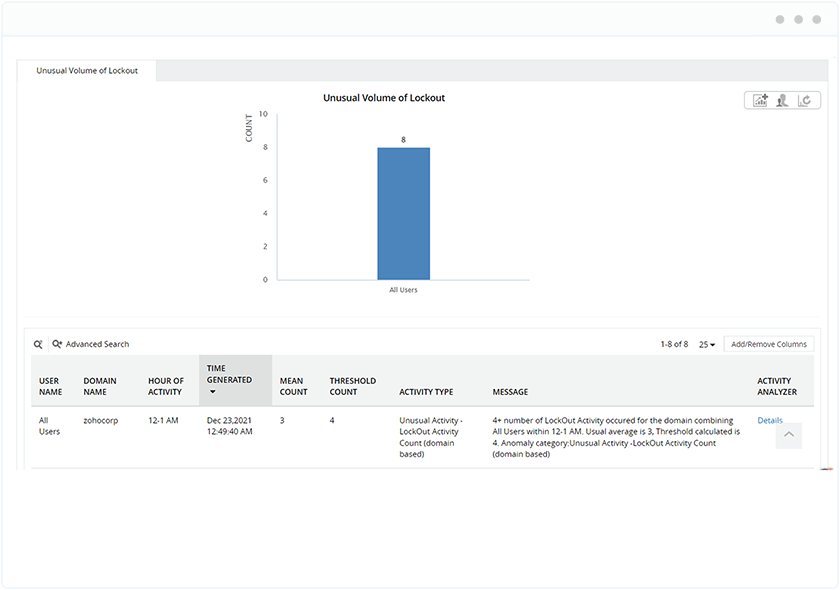Screen dimensions: 840x590
Task: Click the Activity Analyzer column header
Action: [777, 386]
